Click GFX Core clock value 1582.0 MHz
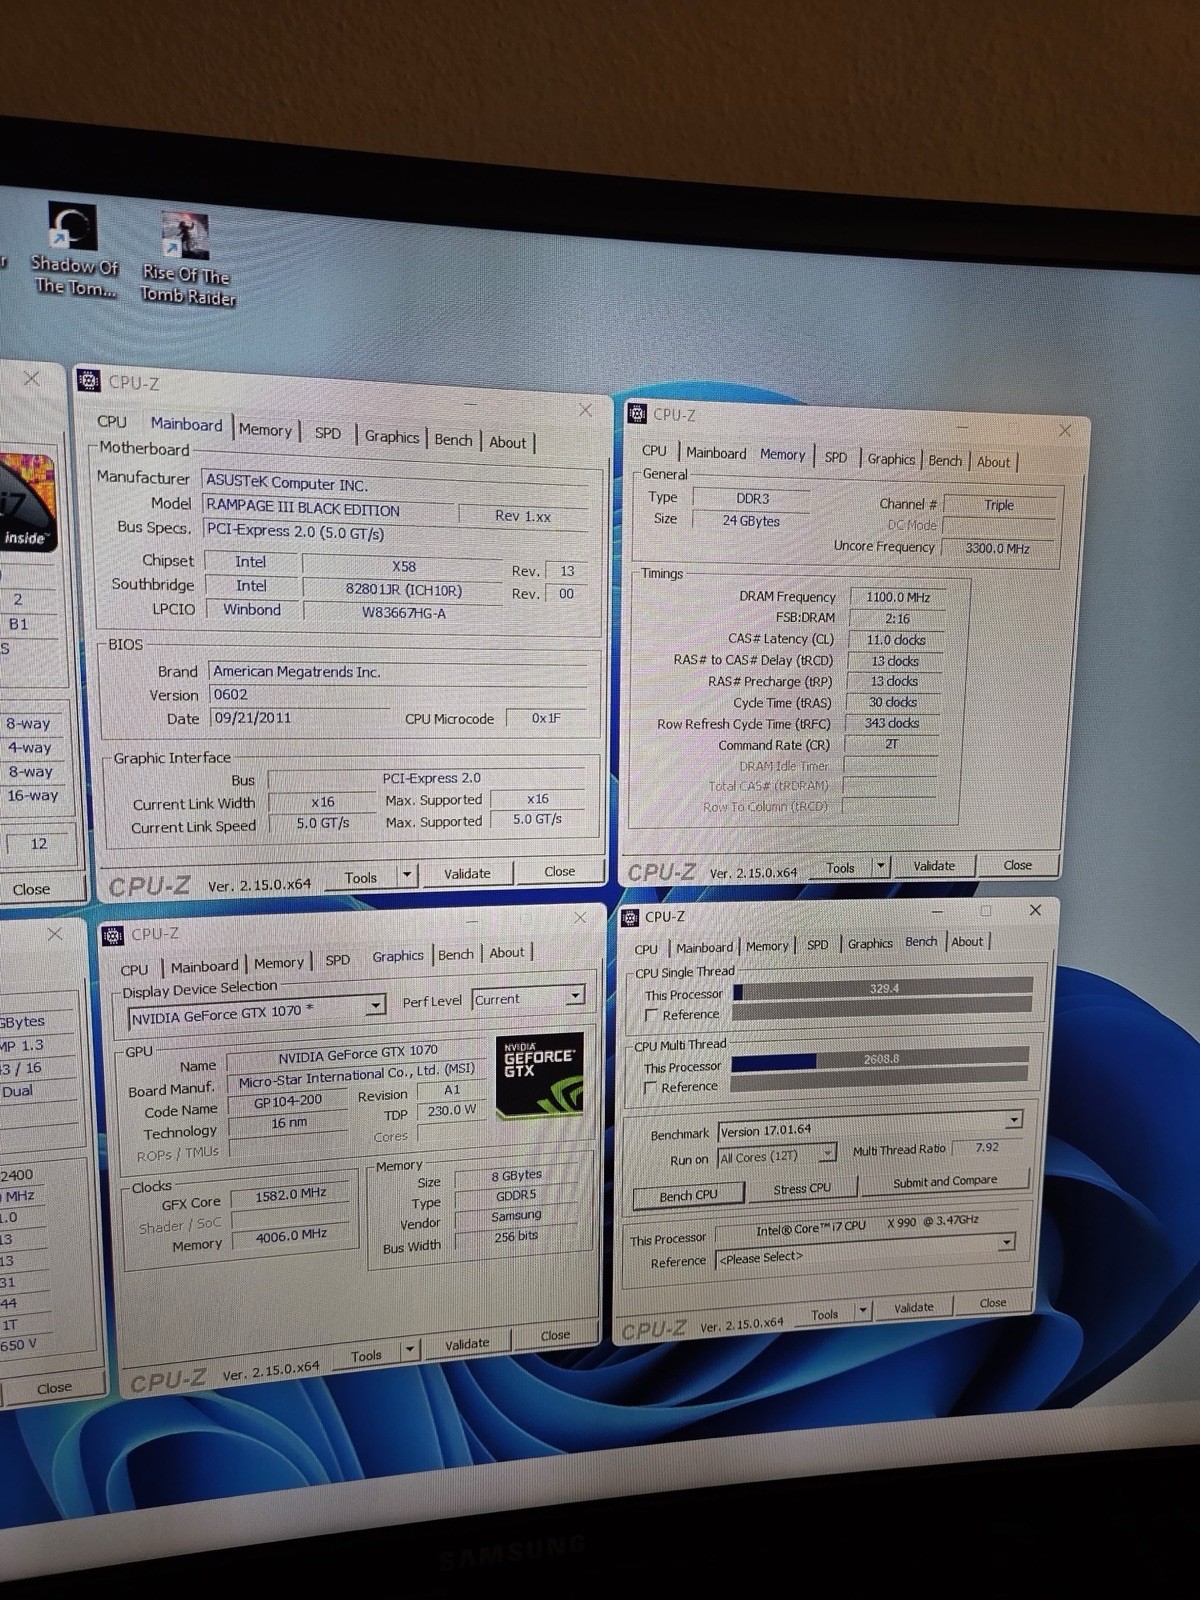Screen dimensions: 1200x1600 pos(291,1195)
